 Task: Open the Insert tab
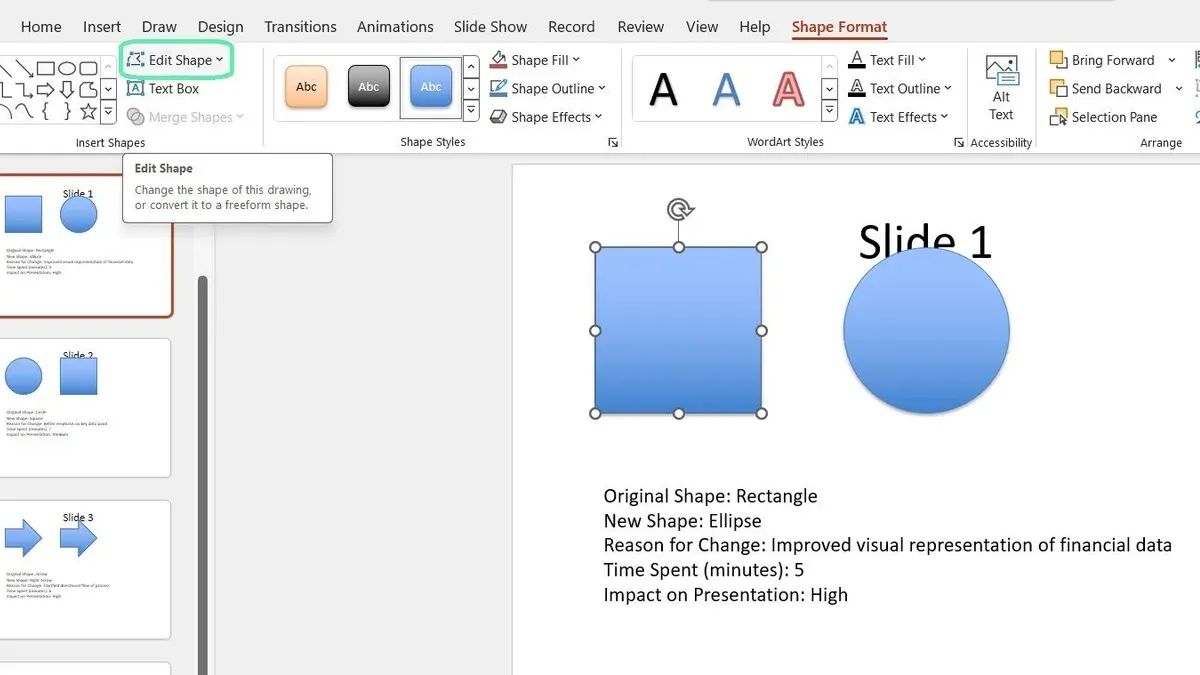click(x=102, y=27)
